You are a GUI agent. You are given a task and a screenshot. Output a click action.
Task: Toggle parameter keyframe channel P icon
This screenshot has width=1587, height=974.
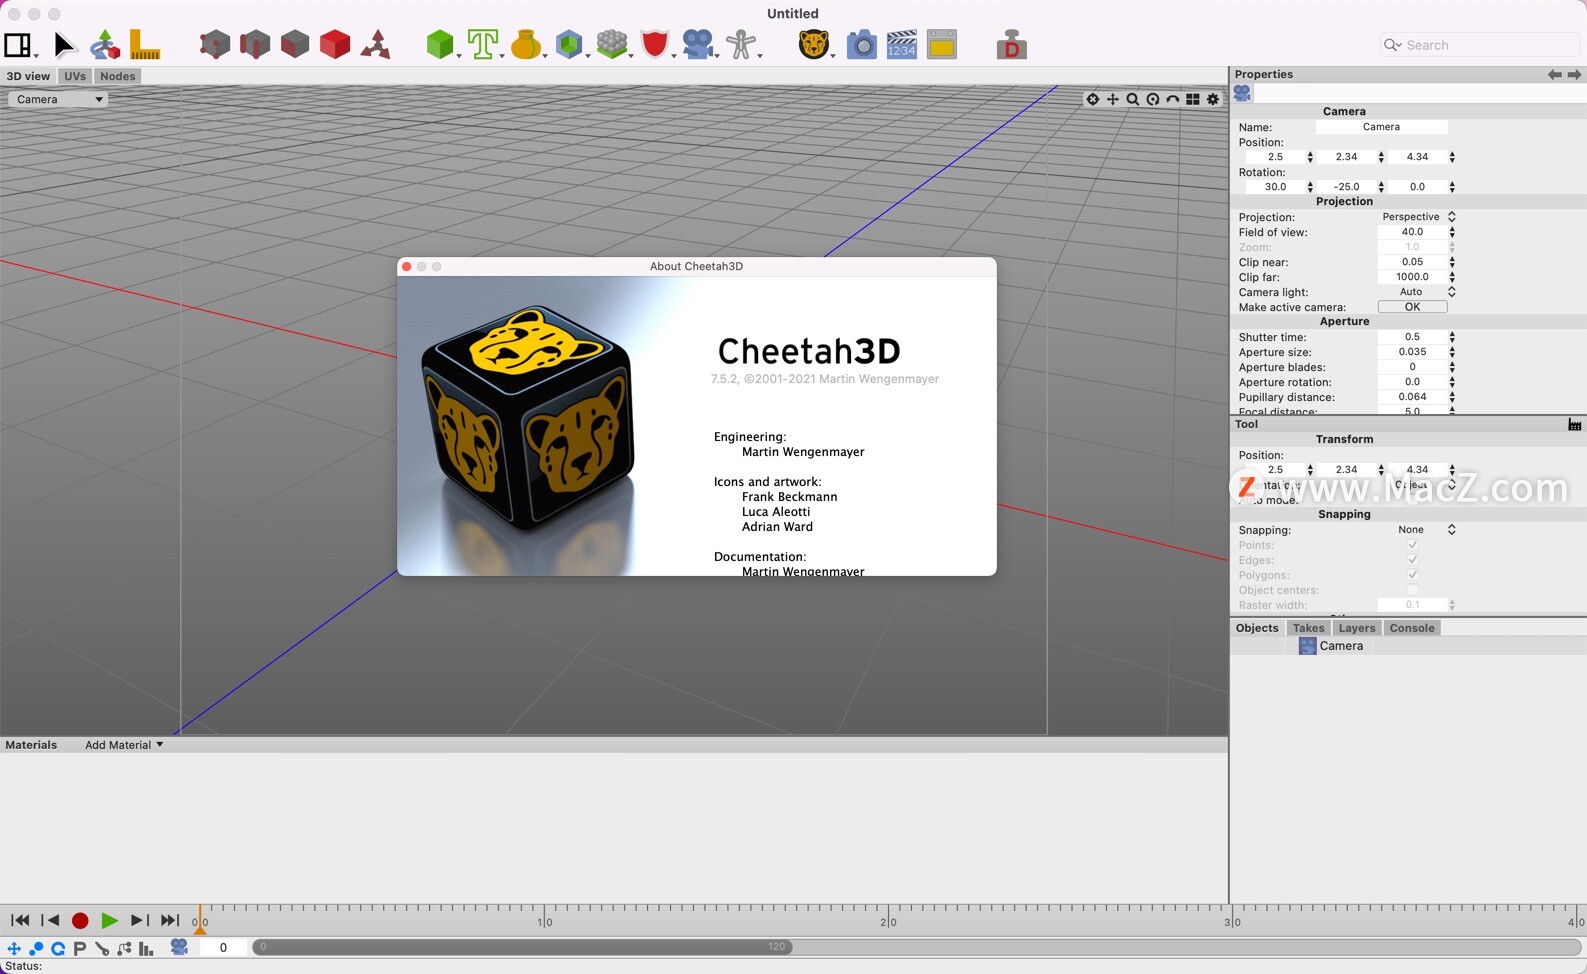[x=80, y=948]
